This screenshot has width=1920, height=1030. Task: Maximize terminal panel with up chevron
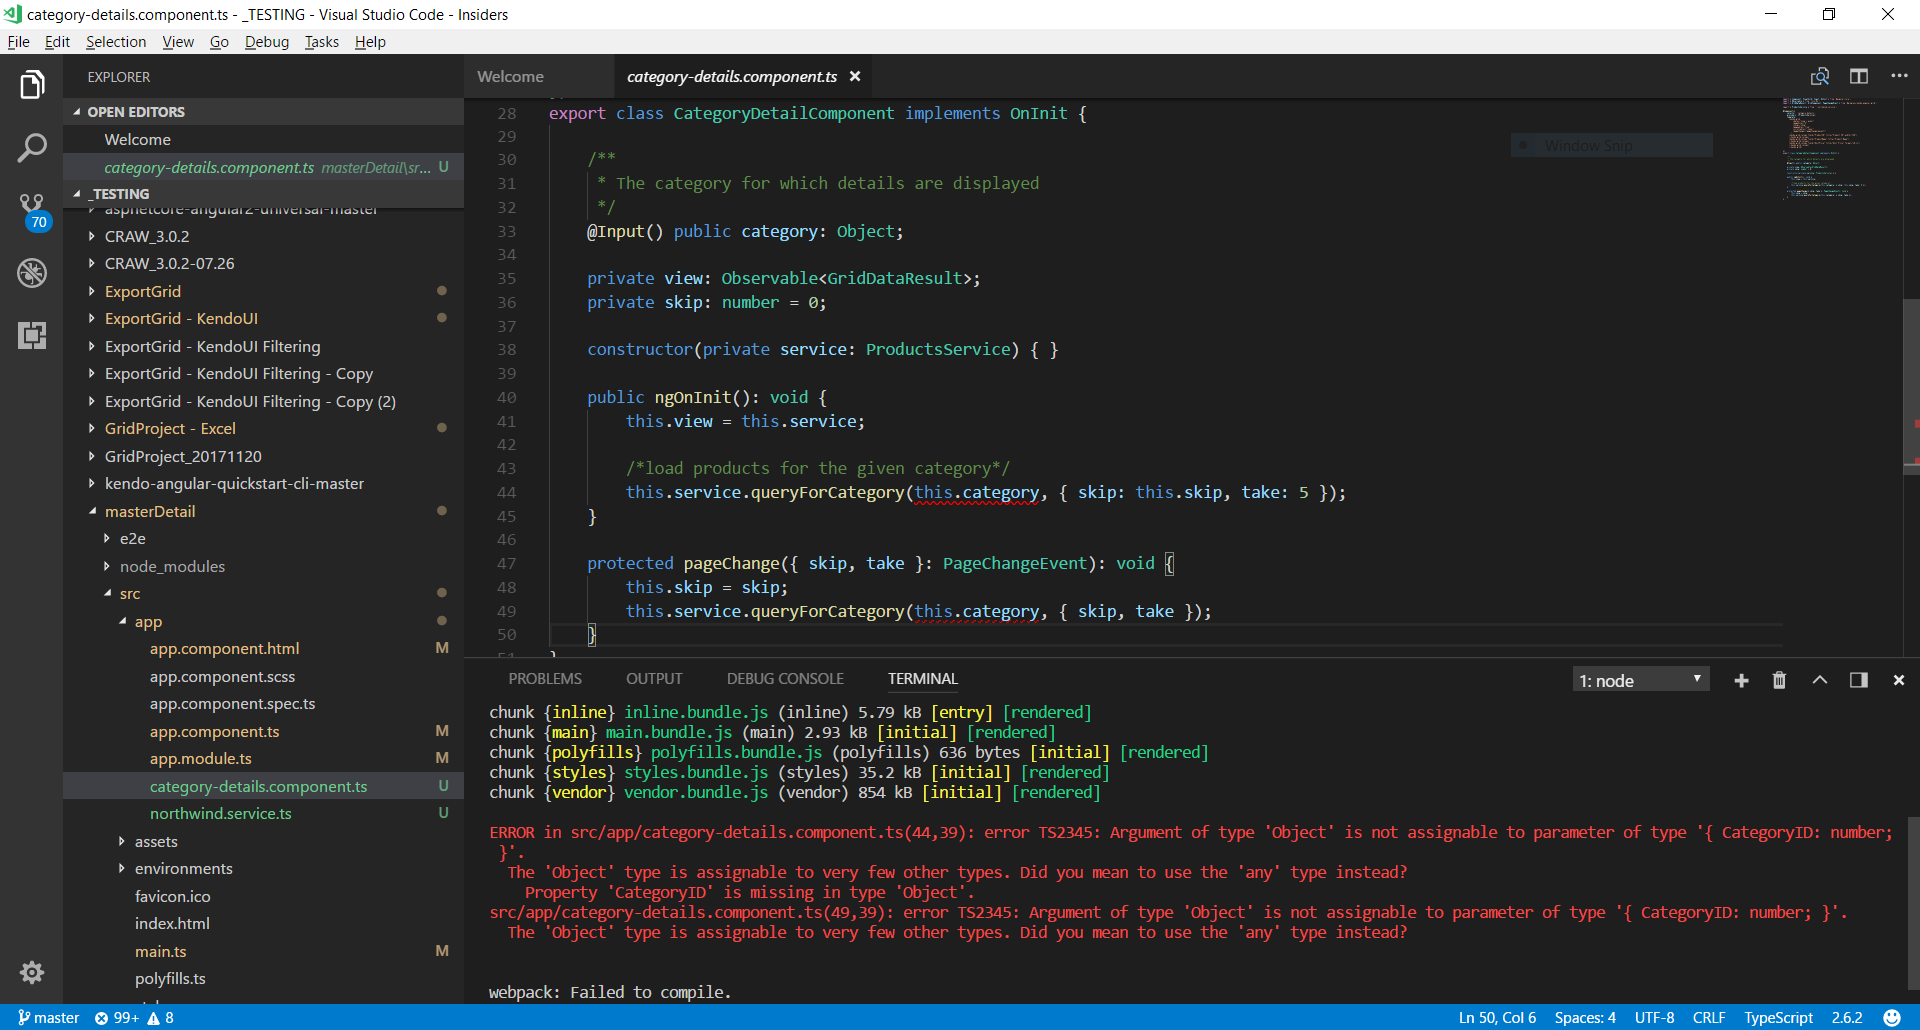coord(1819,680)
